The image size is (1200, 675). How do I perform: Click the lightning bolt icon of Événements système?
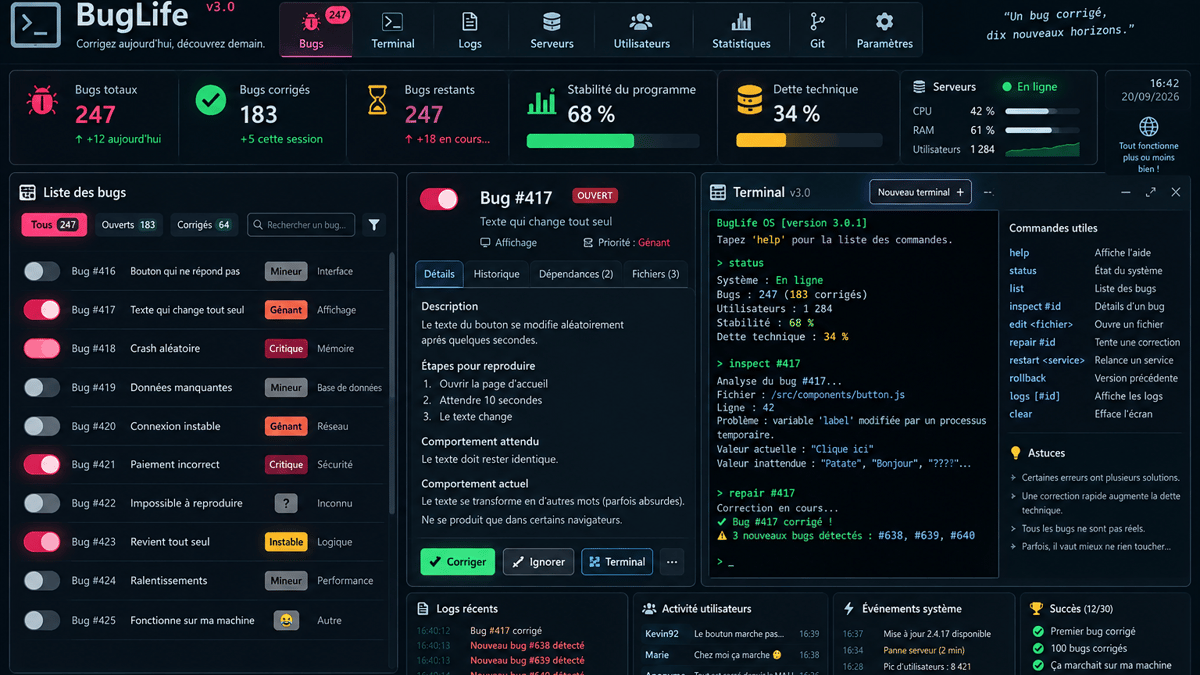point(849,608)
